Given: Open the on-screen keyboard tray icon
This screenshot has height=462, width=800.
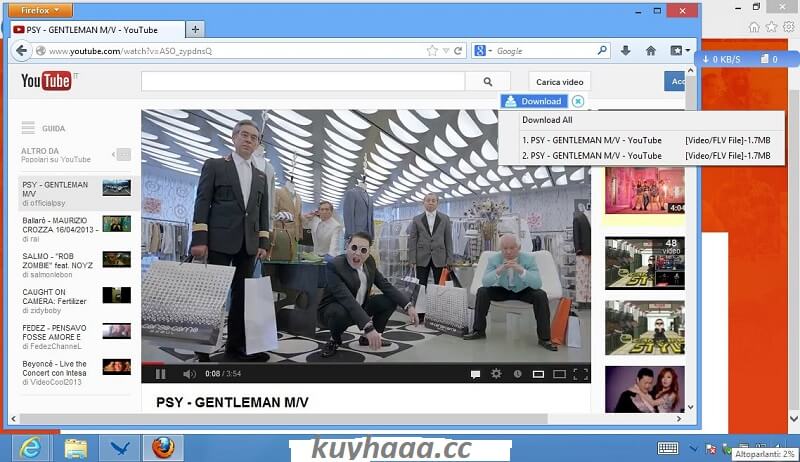Looking at the screenshot, I should point(667,448).
